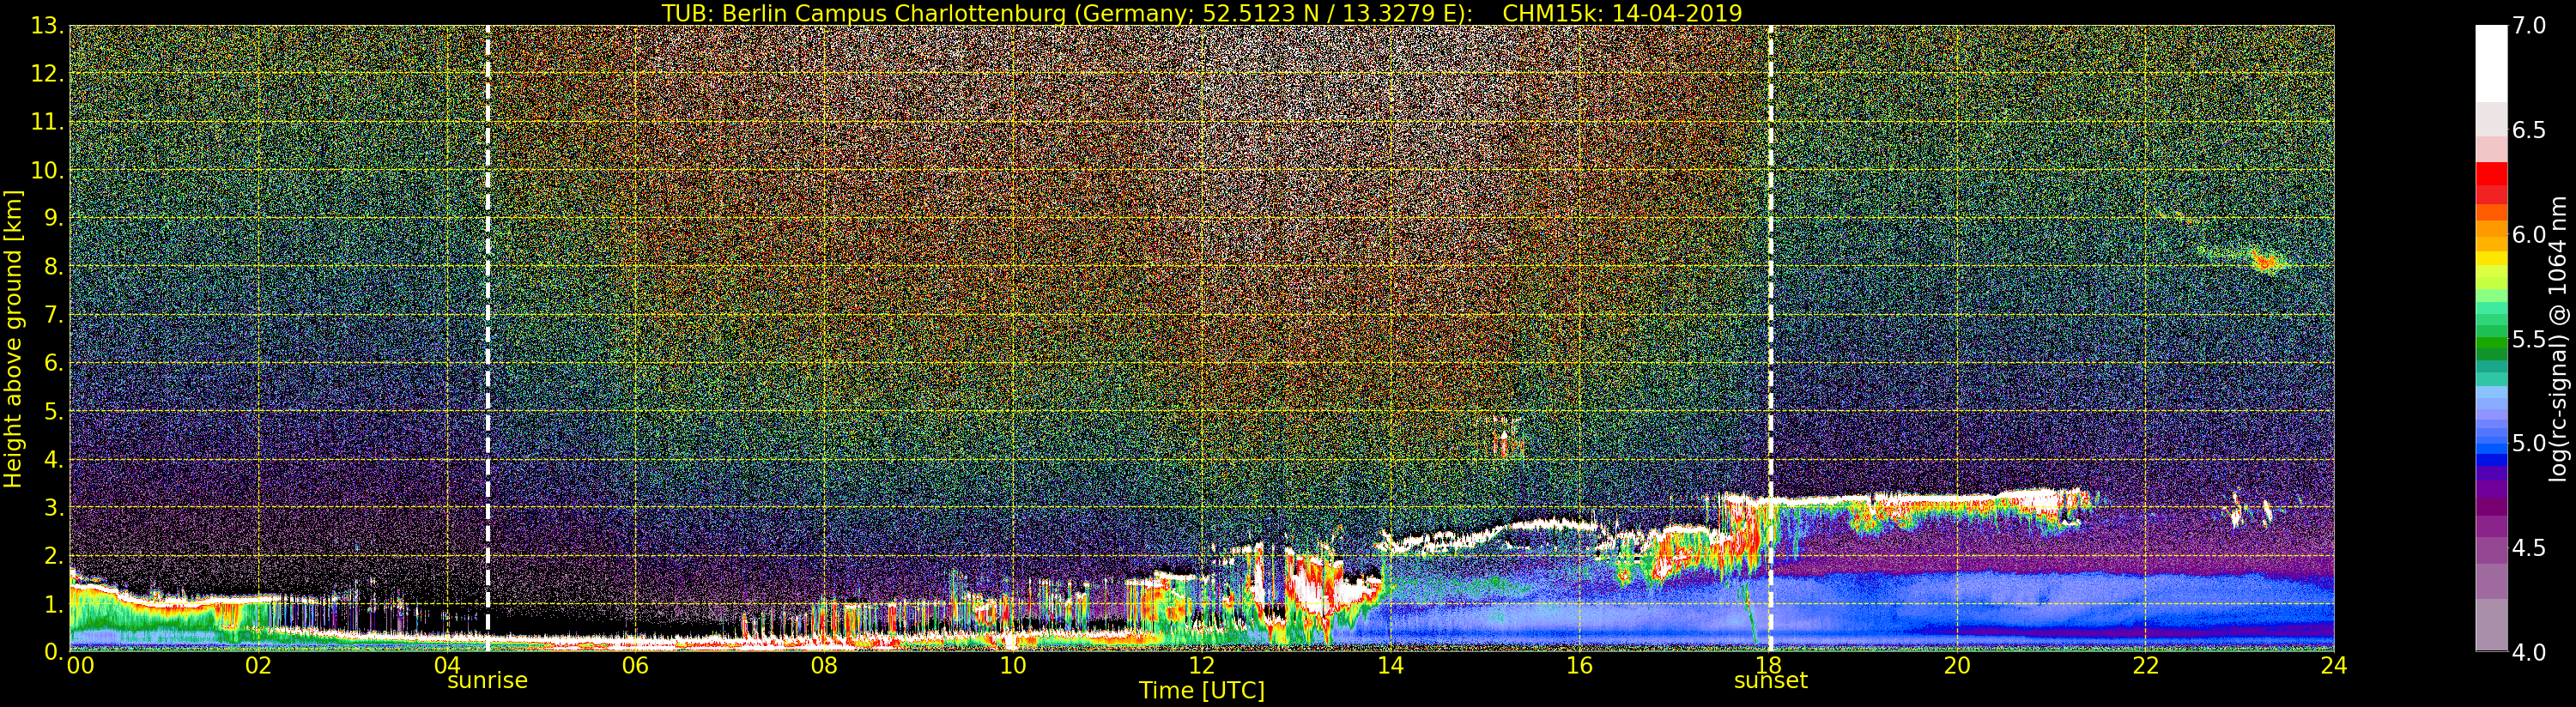This screenshot has height=707, width=2576.
Task: Click the height axis tick label '13.'
Action: (46, 26)
